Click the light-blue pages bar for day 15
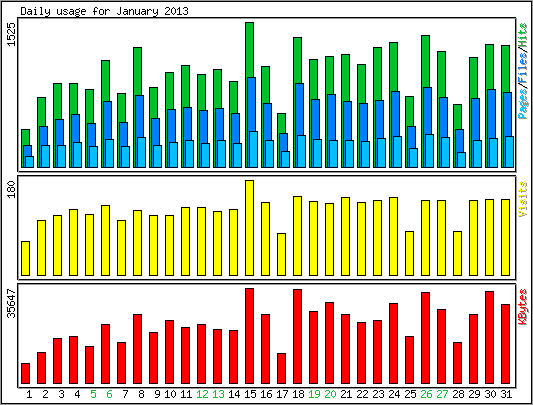Screen dimensions: 533x405 [254, 149]
